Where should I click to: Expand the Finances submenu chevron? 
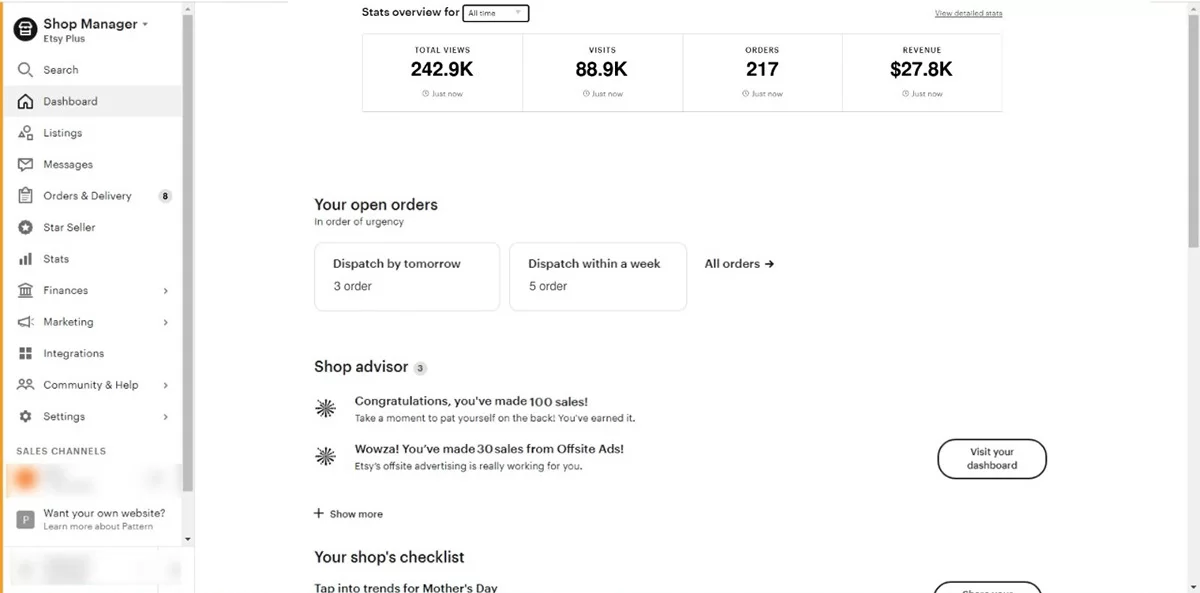tap(166, 291)
